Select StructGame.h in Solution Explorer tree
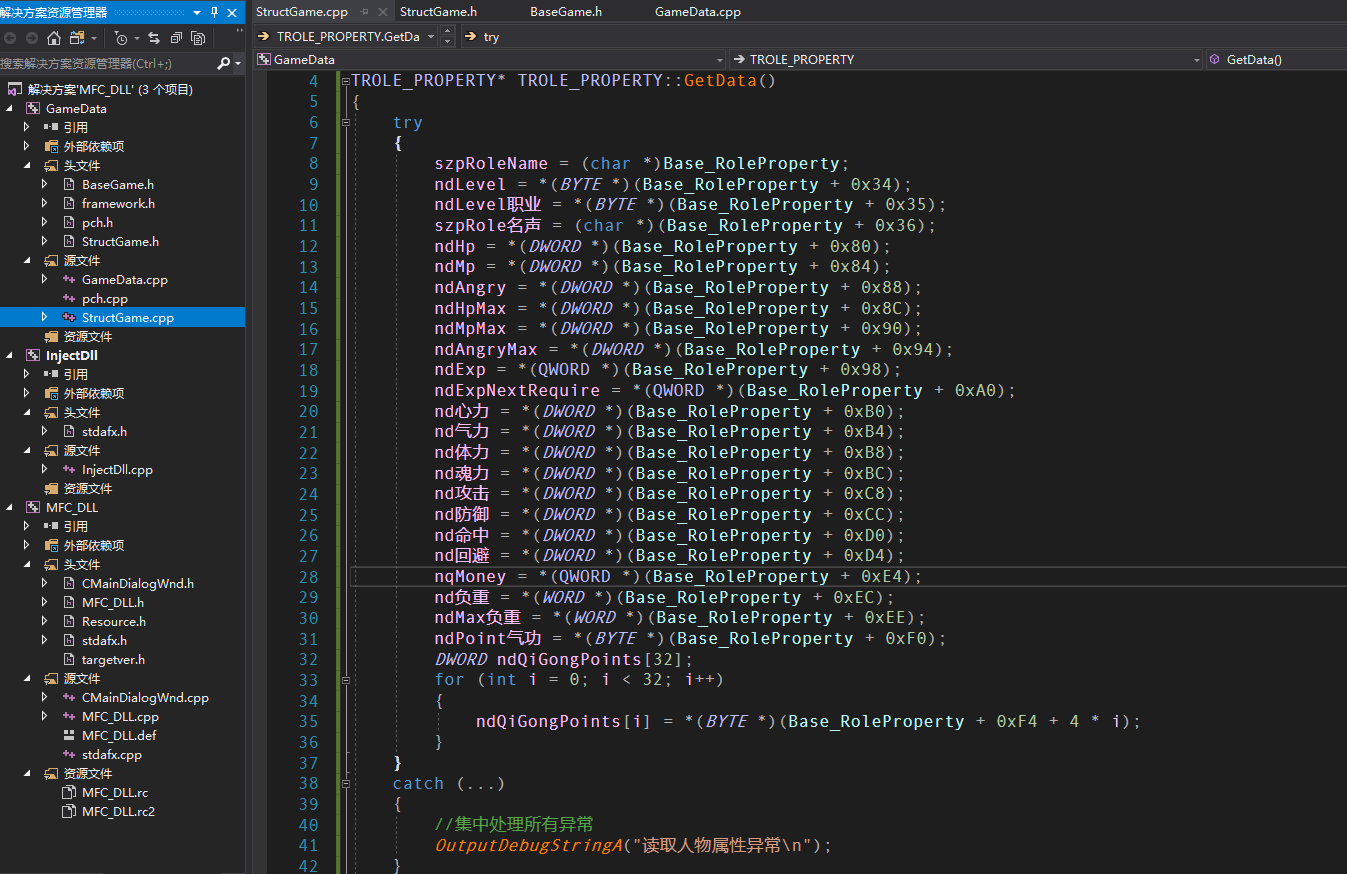The height and width of the screenshot is (874, 1347). [x=120, y=241]
